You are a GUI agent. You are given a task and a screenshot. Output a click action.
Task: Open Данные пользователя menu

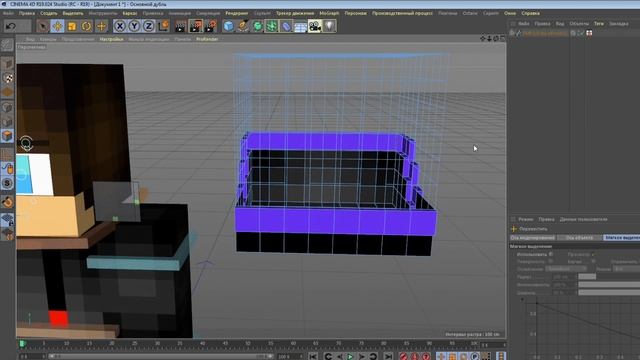tap(583, 219)
